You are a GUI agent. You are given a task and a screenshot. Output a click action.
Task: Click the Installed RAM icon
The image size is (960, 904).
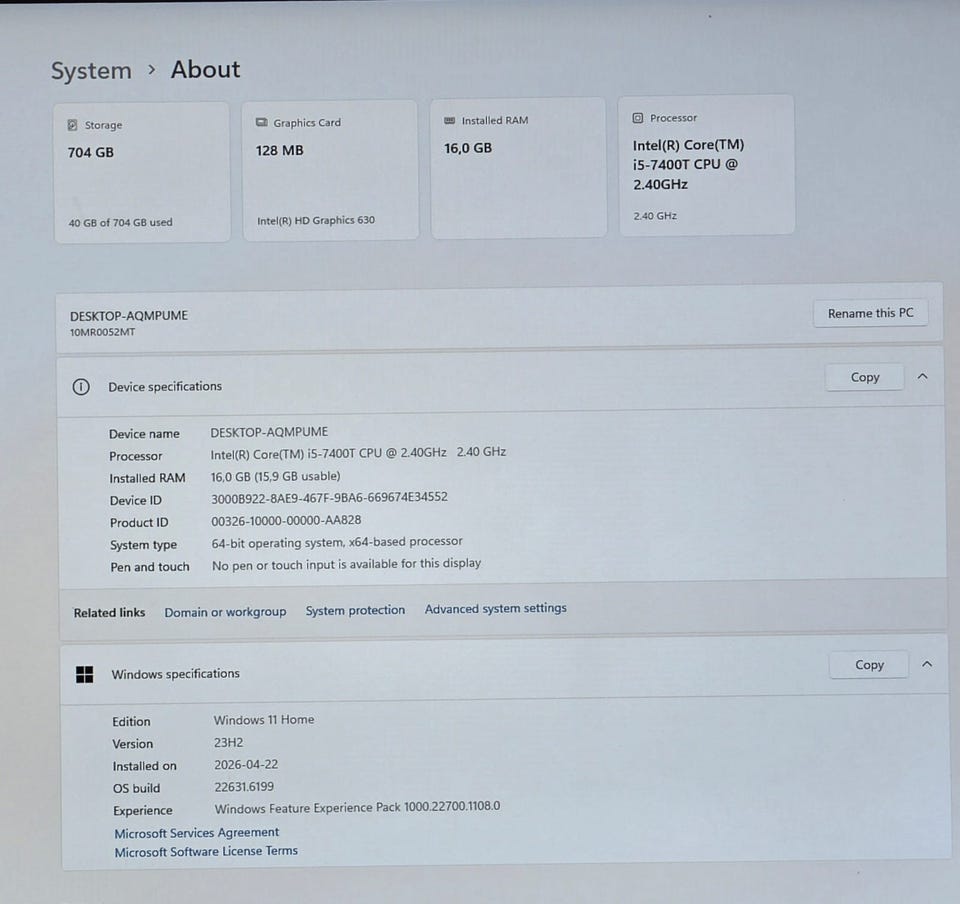tap(449, 121)
